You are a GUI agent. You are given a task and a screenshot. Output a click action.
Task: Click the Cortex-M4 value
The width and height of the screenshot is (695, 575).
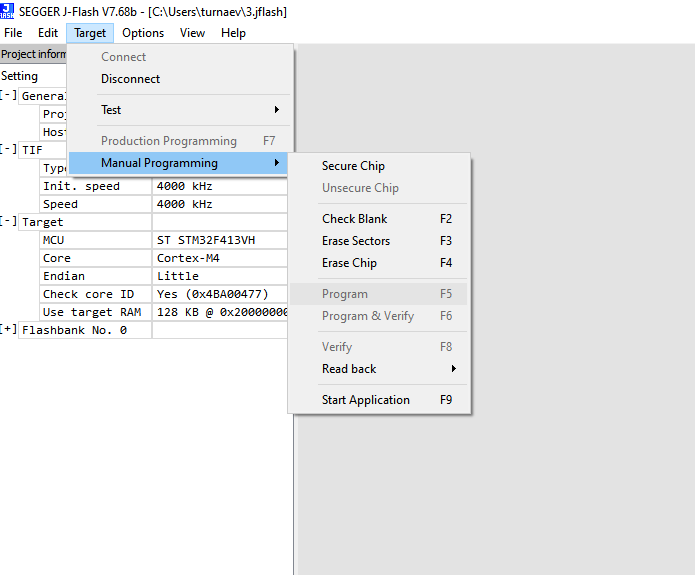(220, 258)
